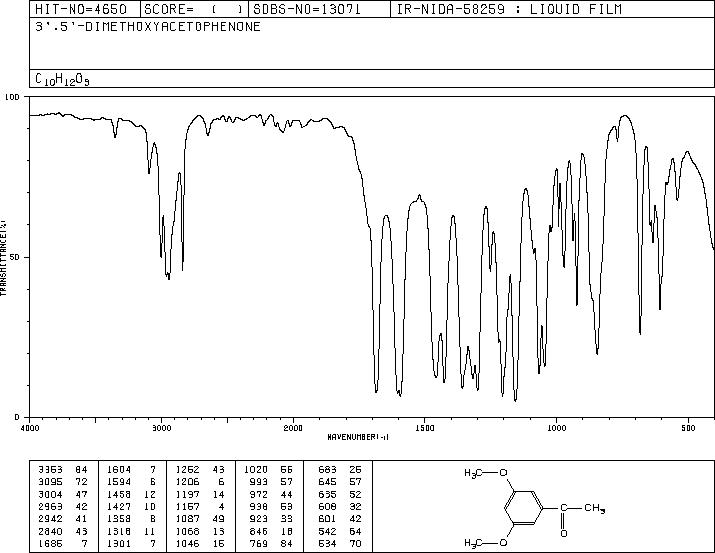Image resolution: width=715 pixels, height=553 pixels.
Task: Click the 100 label on transmittance axis
Action: click(x=12, y=97)
